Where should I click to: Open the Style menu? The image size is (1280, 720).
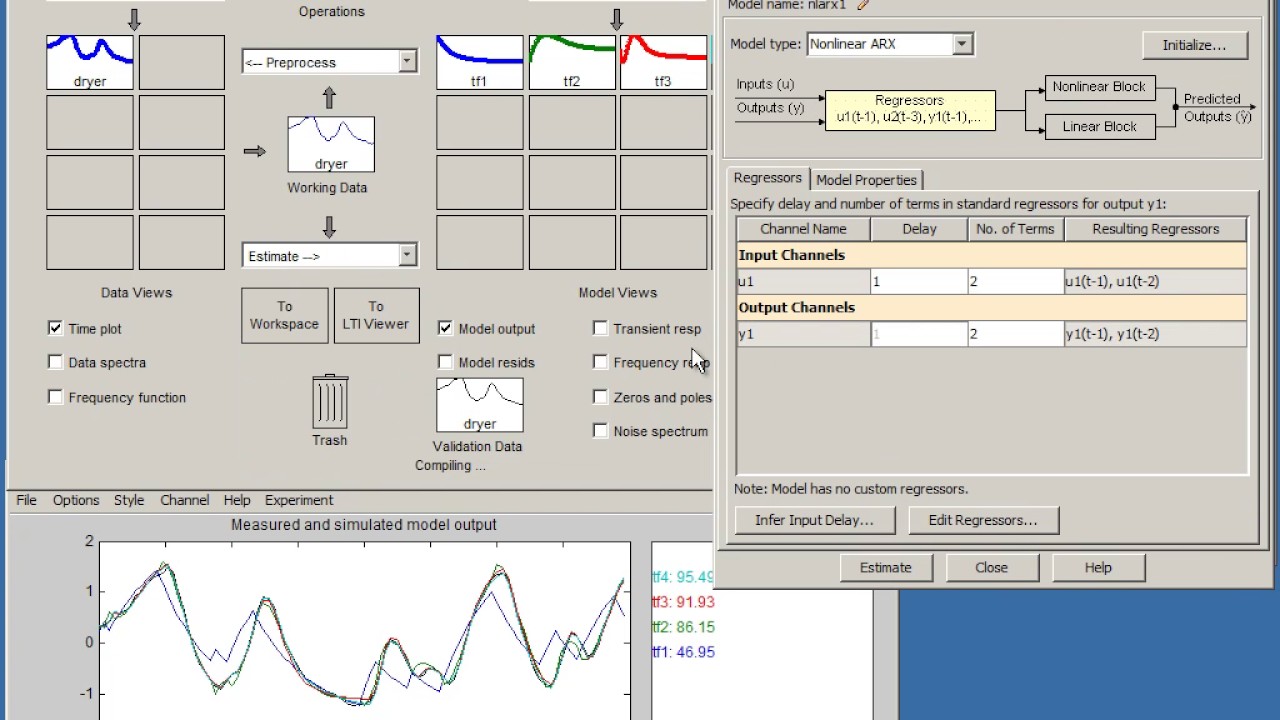point(129,500)
